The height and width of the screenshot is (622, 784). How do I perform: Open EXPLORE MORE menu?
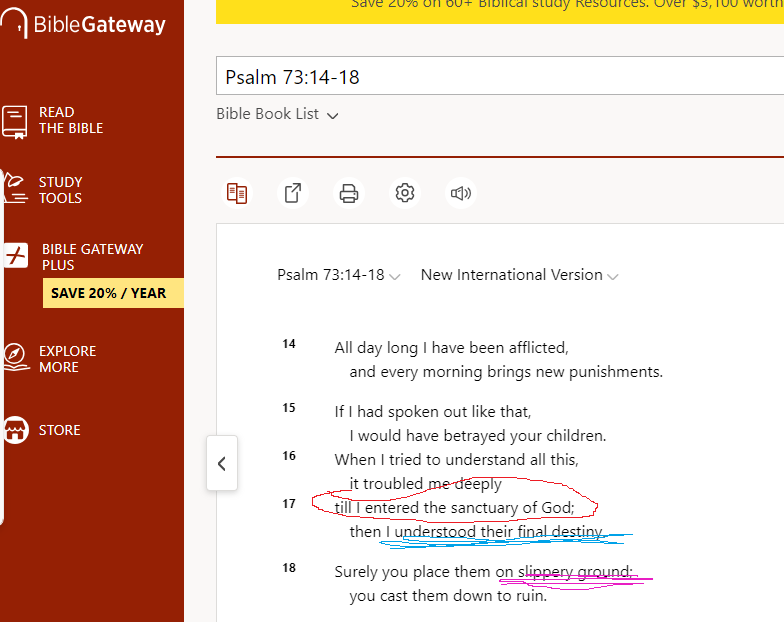(68, 359)
